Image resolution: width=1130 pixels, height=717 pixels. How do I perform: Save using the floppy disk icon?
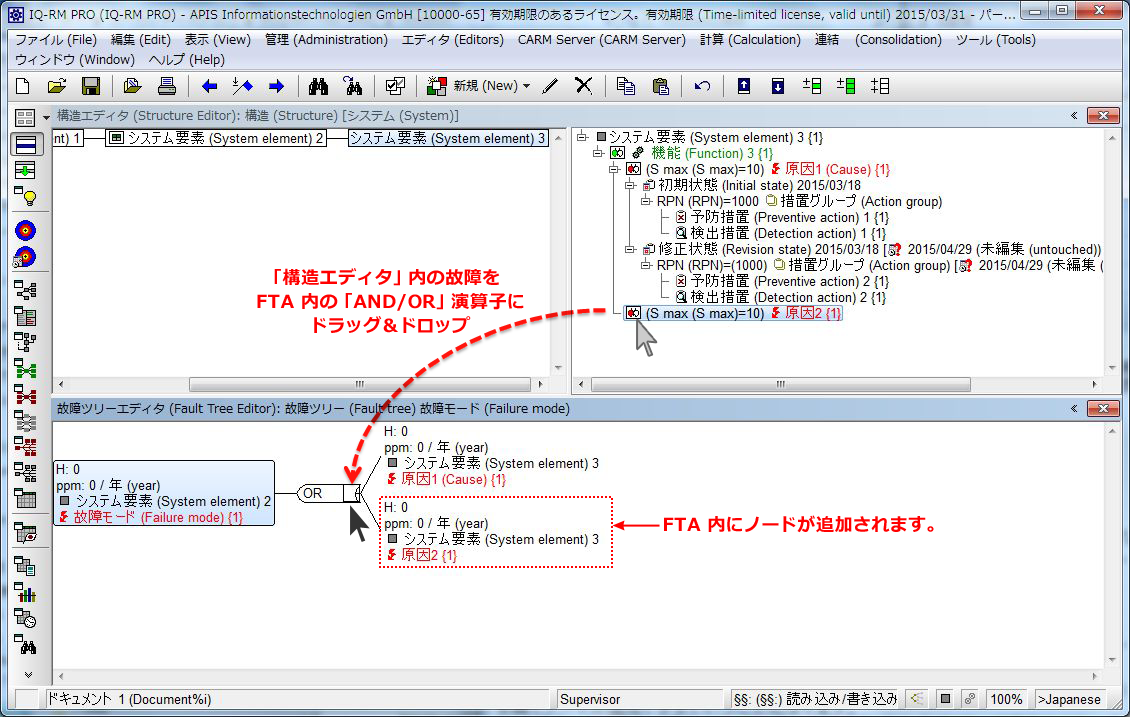point(91,86)
